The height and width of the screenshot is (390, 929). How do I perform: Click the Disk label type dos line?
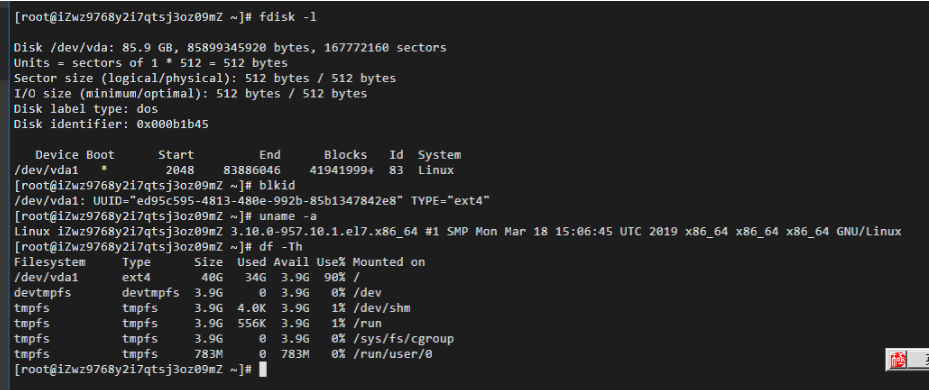[86, 109]
